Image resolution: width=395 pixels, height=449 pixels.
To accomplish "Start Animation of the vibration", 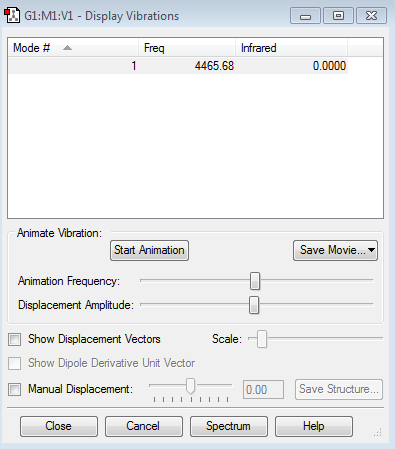I will click(149, 250).
